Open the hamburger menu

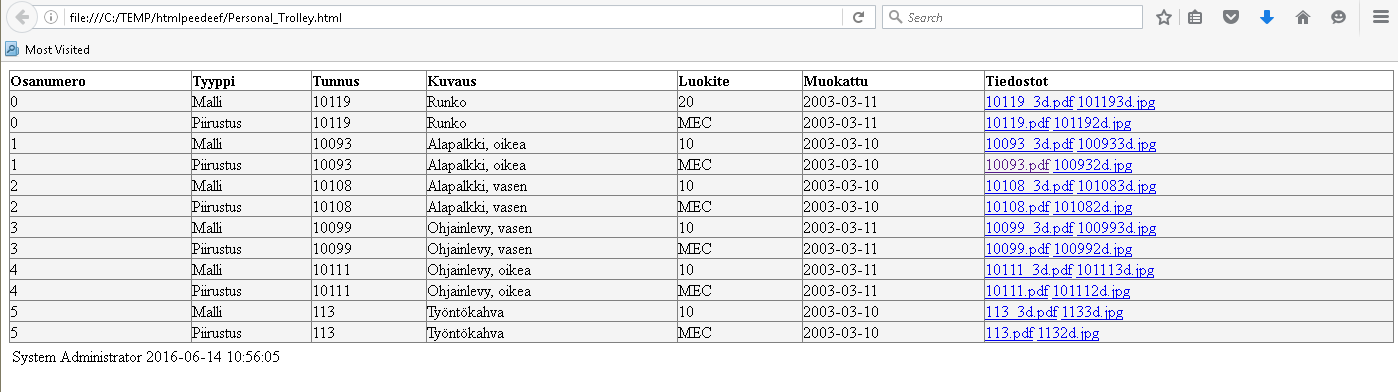(1381, 17)
